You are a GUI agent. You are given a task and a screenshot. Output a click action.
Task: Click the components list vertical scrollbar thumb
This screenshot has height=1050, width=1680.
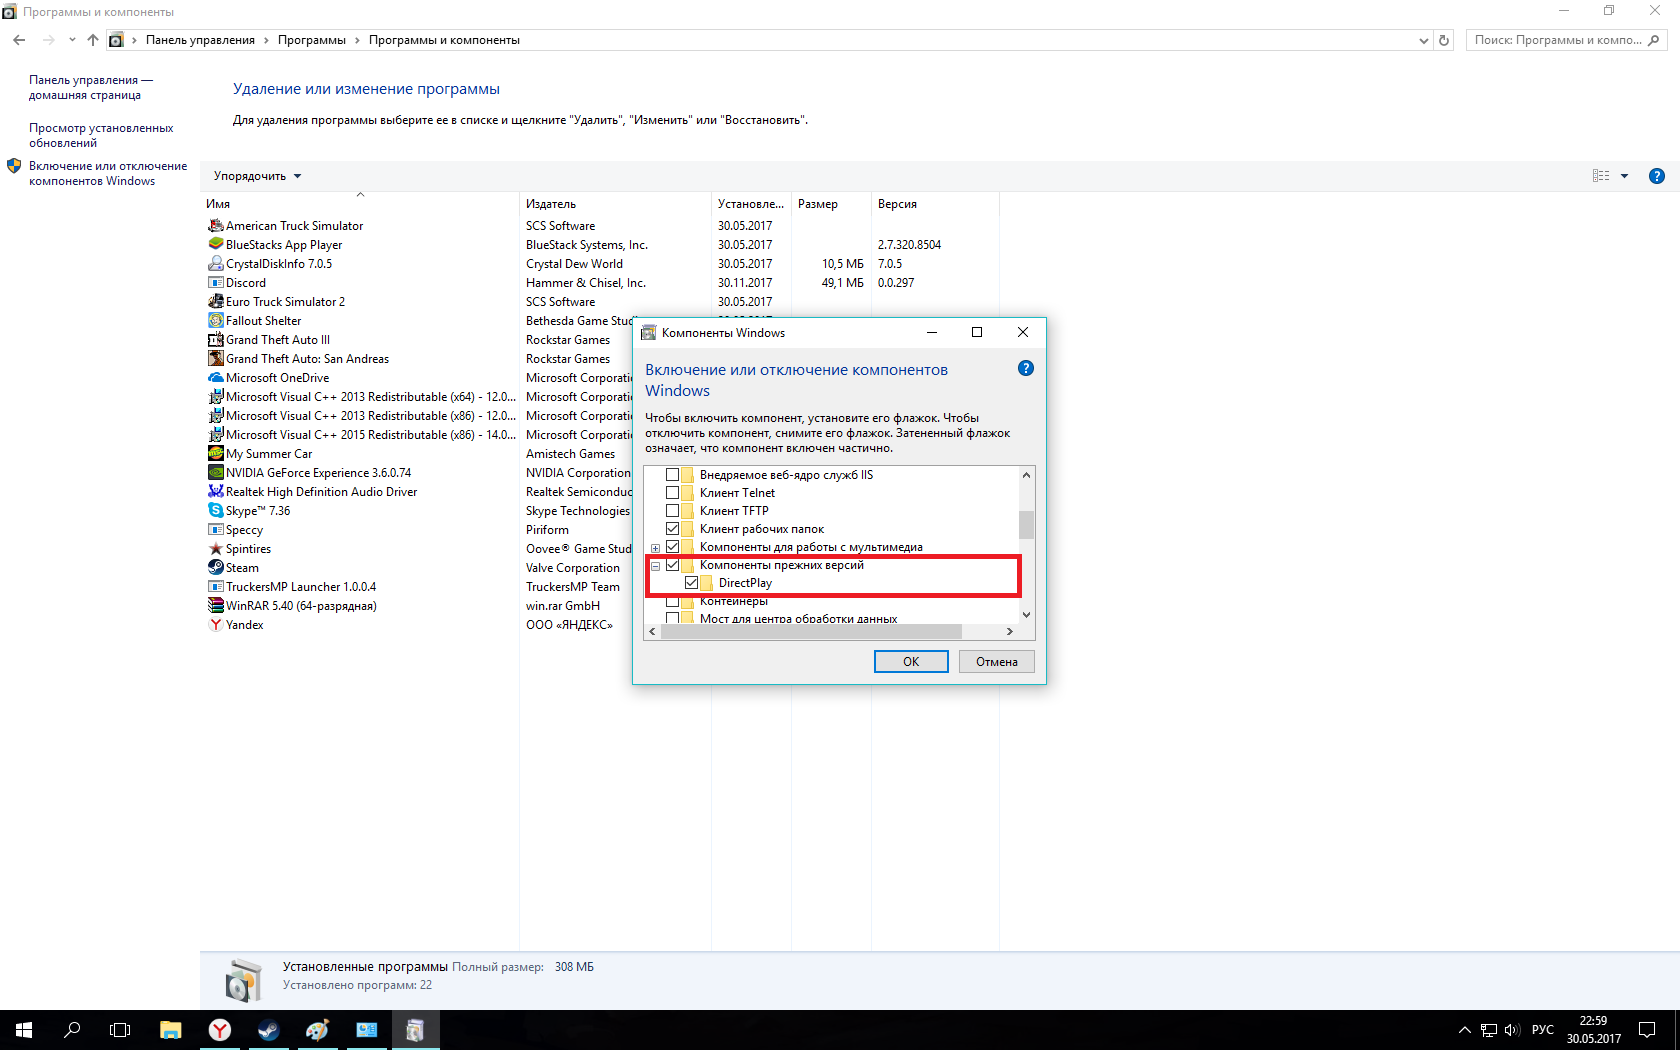click(1026, 524)
